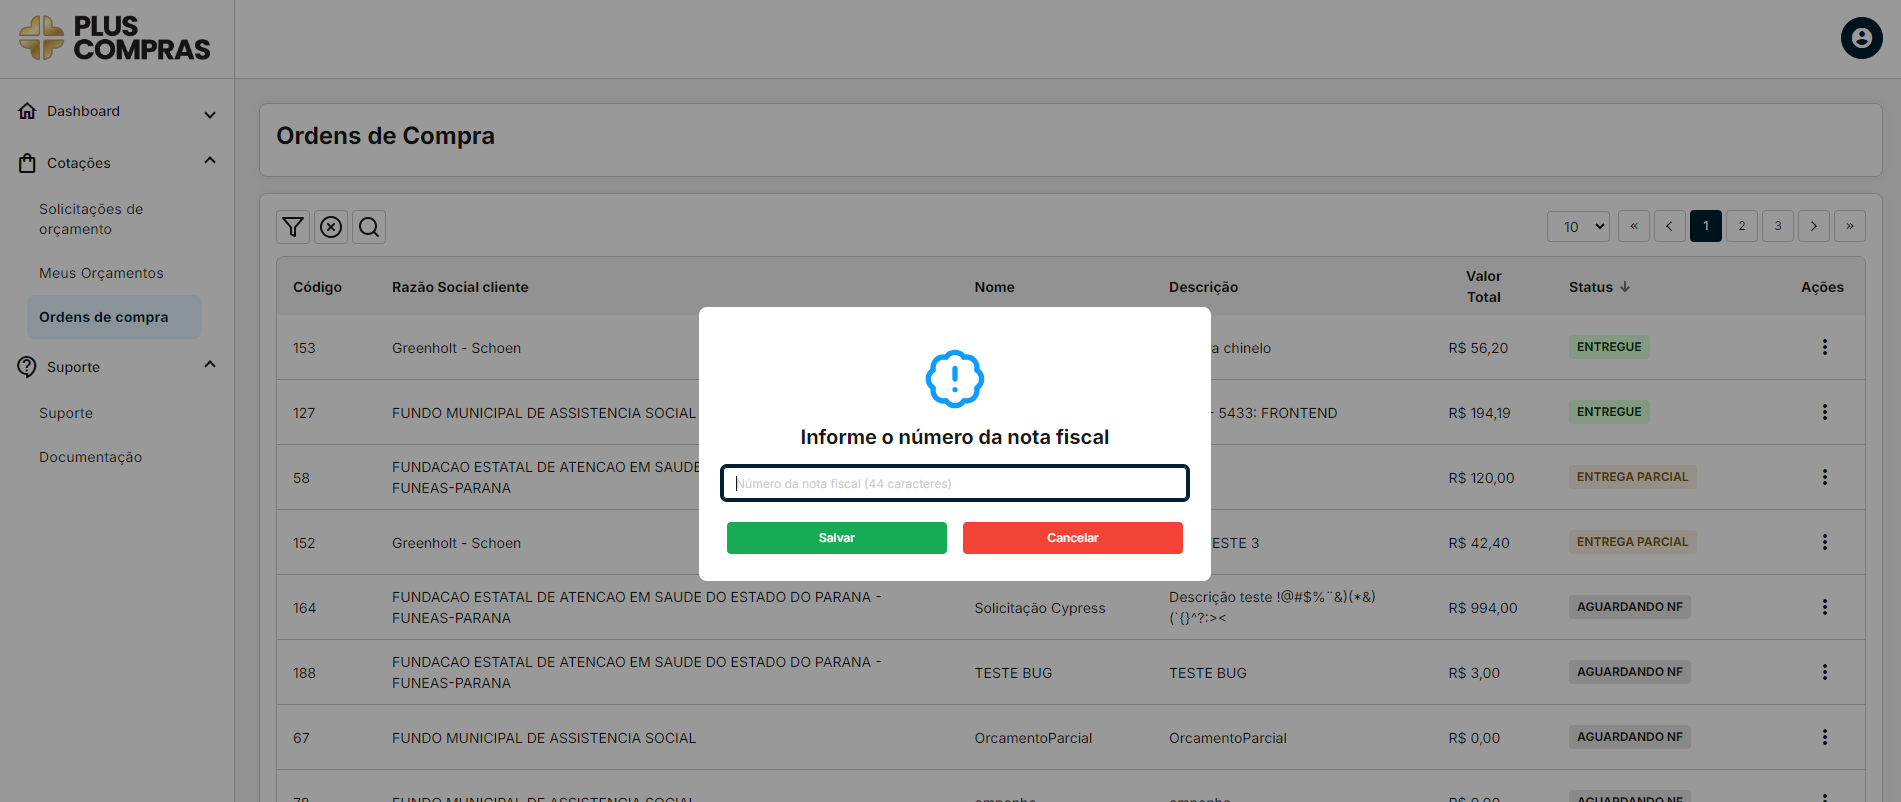Image resolution: width=1901 pixels, height=802 pixels.
Task: Focus the nota fiscal number input field
Action: point(954,483)
